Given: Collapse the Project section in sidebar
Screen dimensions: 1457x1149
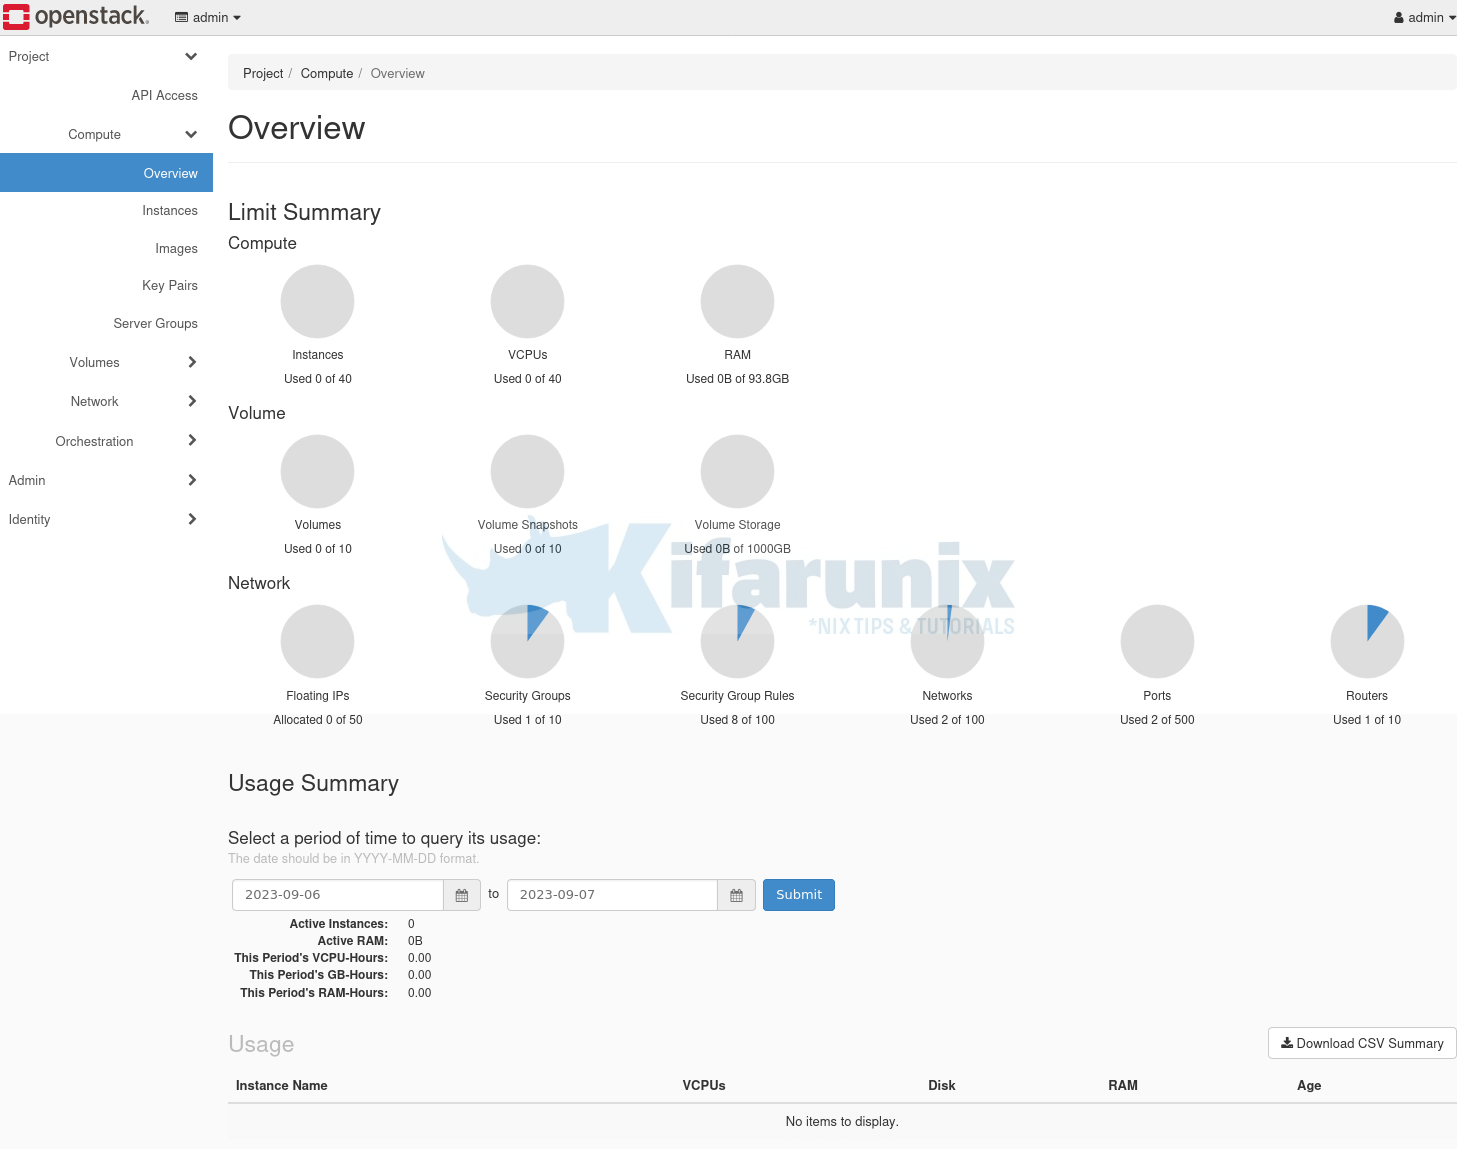Looking at the screenshot, I should point(190,56).
